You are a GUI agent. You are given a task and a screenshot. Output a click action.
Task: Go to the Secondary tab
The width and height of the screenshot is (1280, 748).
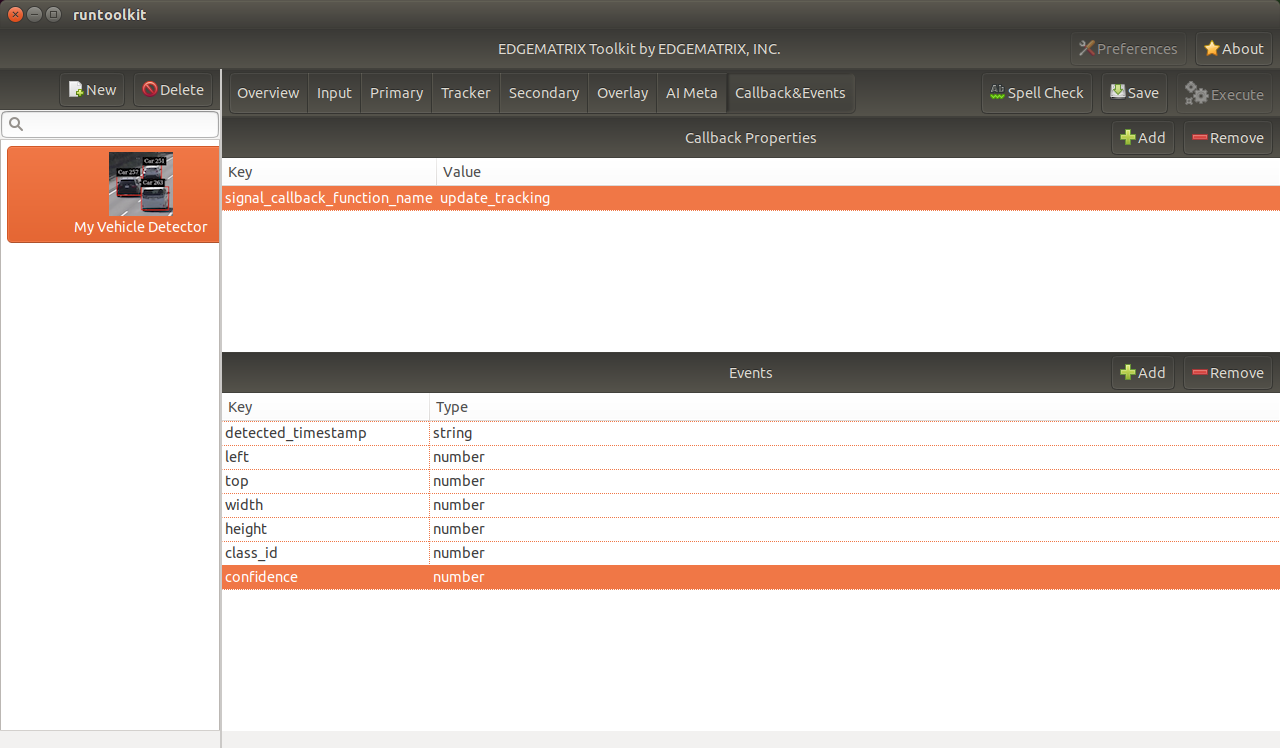click(544, 93)
